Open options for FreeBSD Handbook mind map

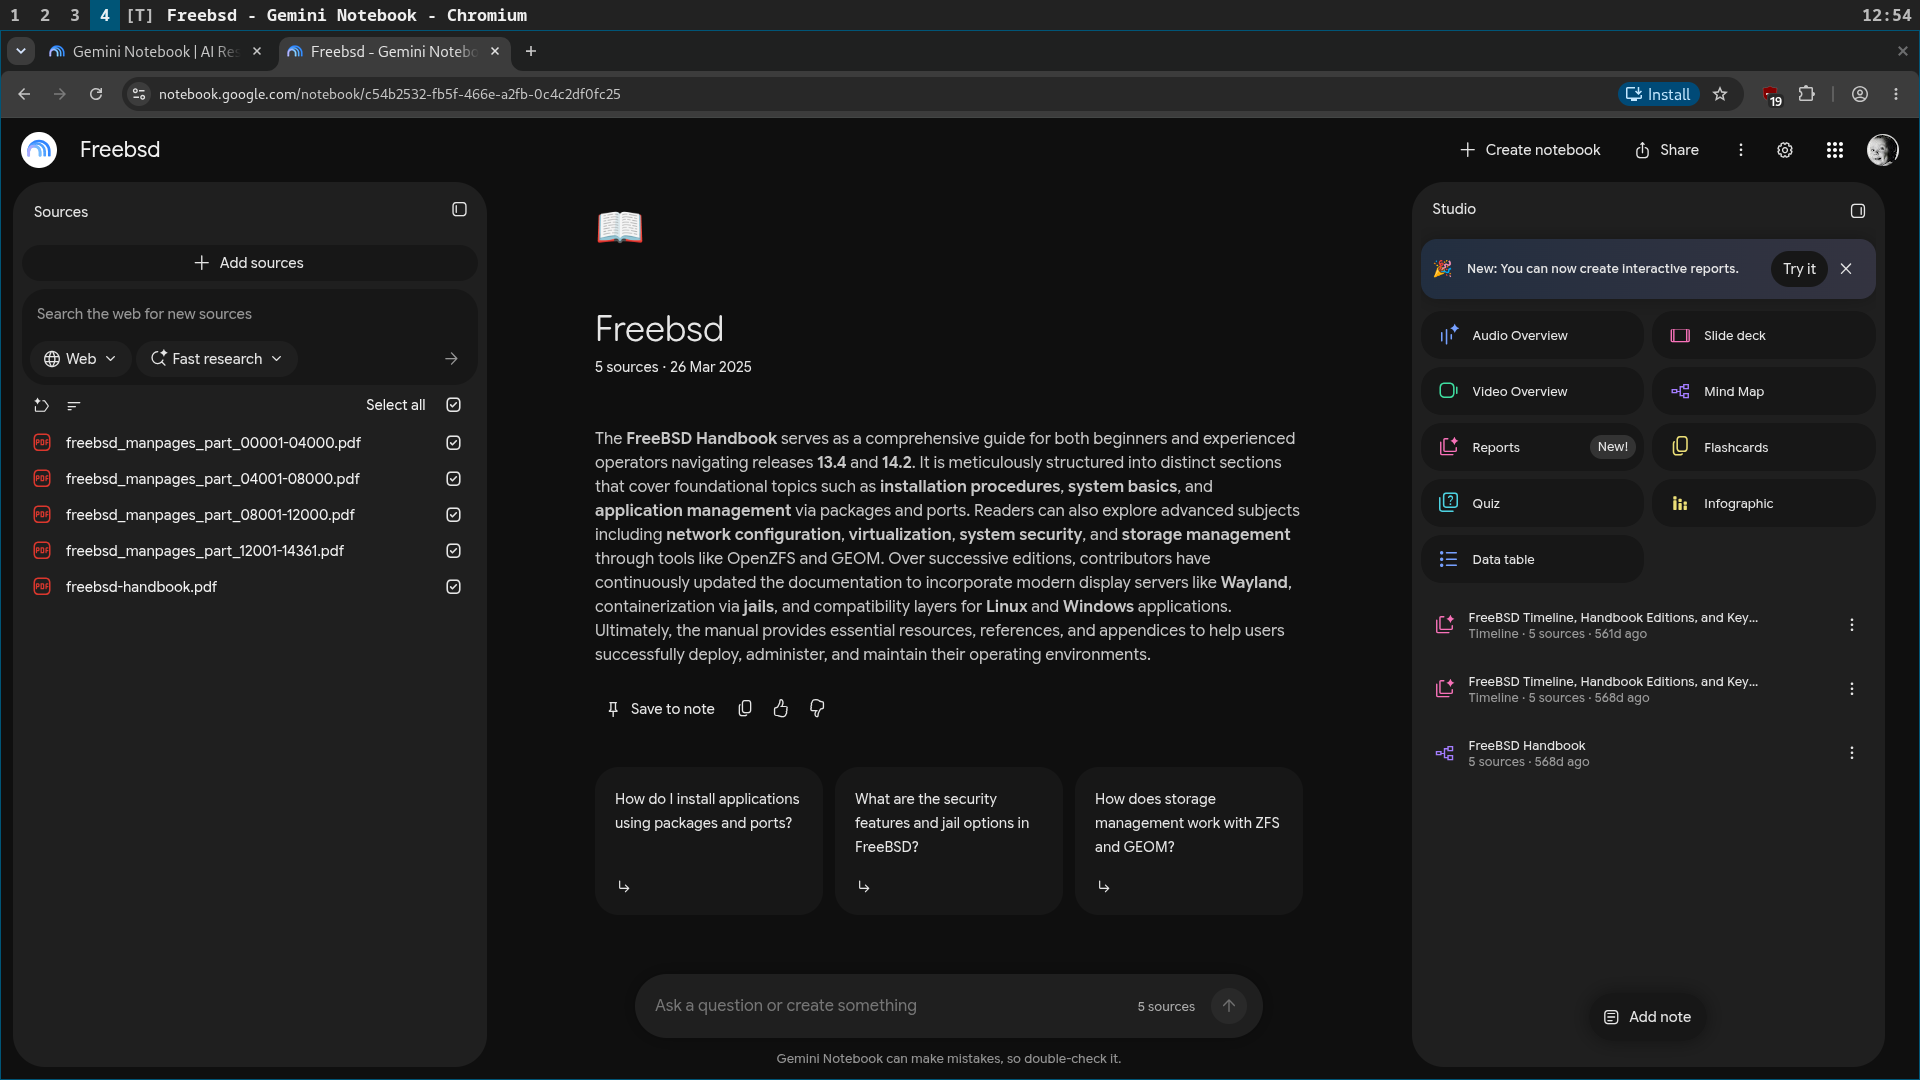pos(1851,753)
